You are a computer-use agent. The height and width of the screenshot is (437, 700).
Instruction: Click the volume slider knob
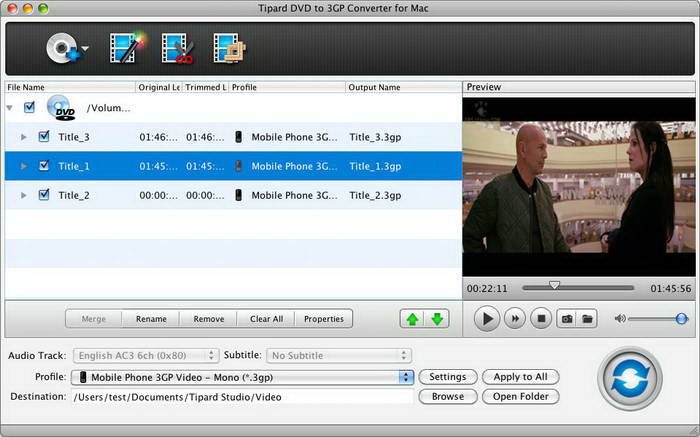pyautogui.click(x=681, y=318)
